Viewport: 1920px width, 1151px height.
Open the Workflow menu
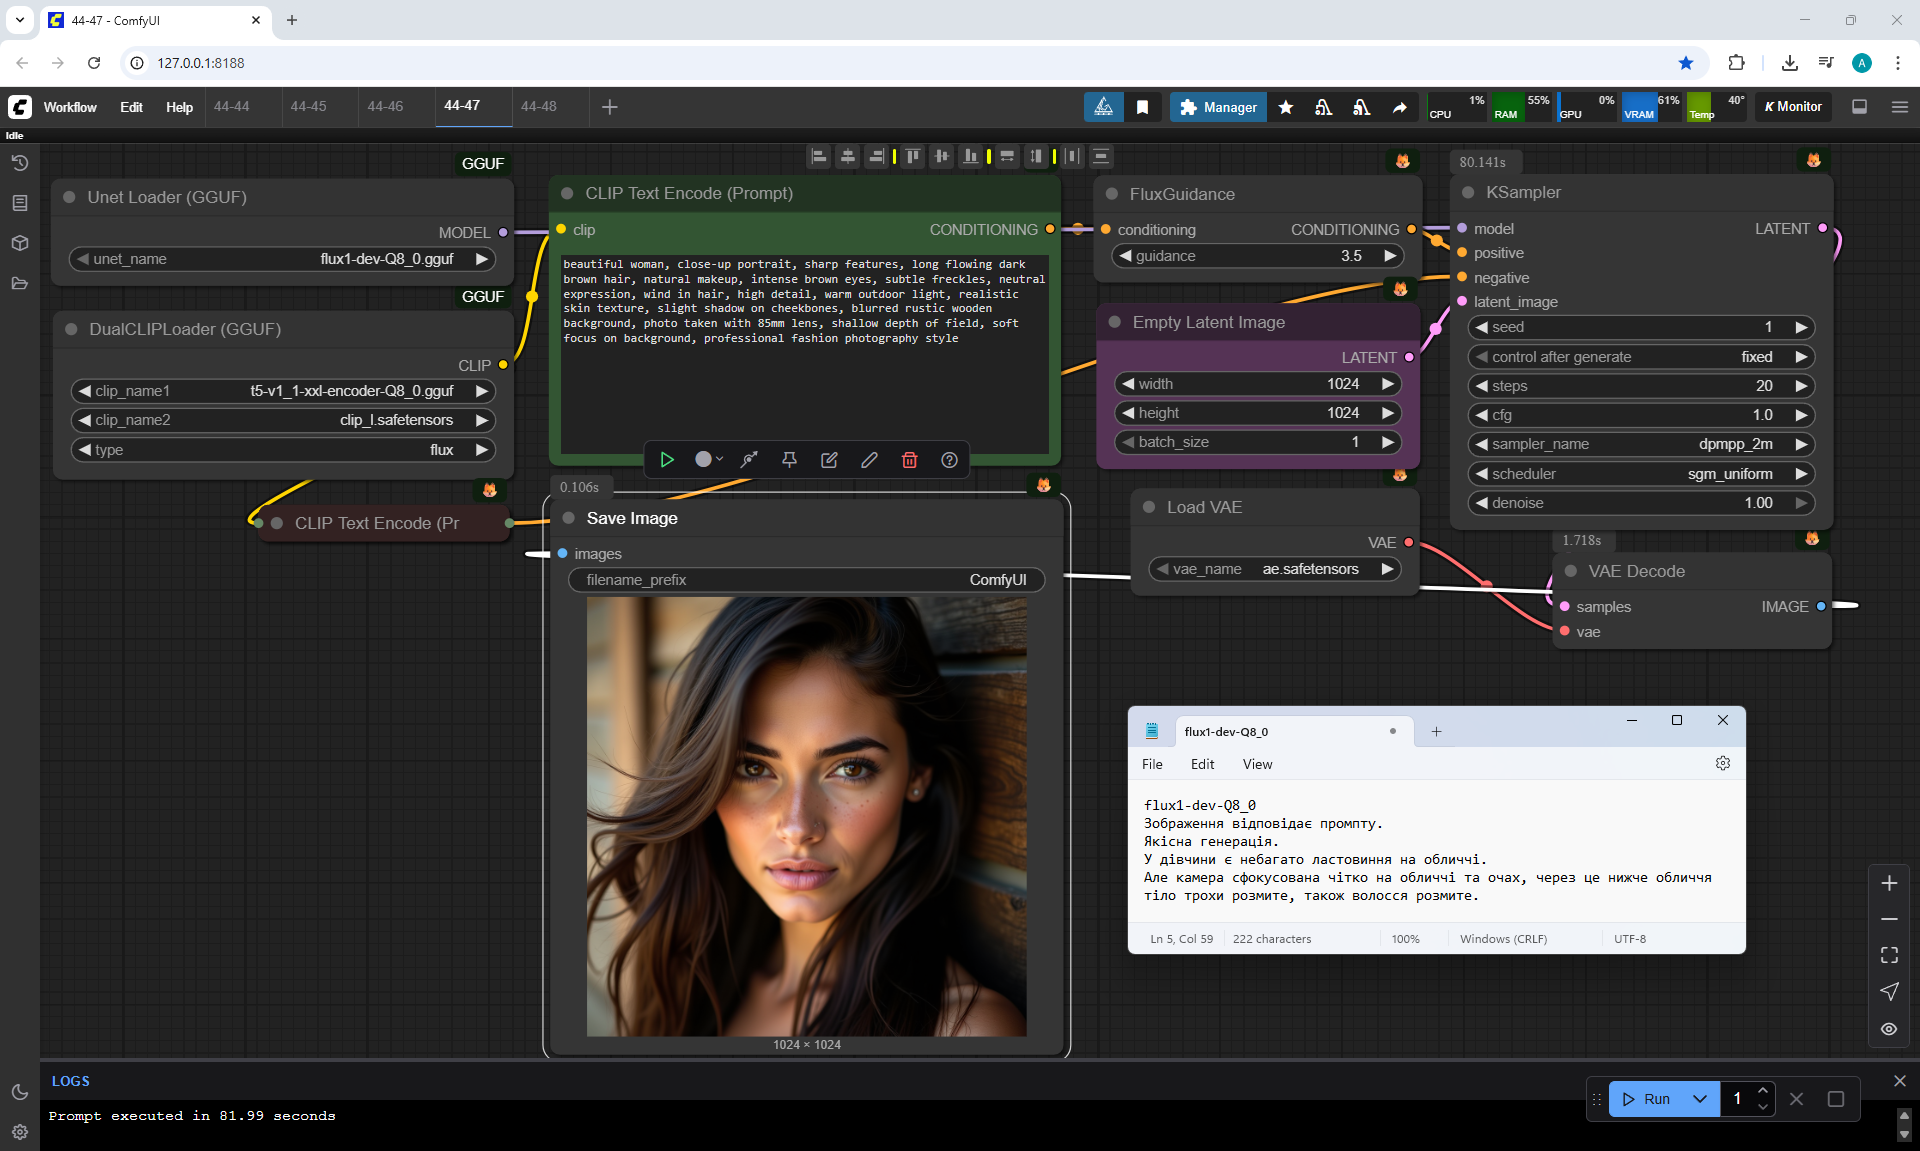tap(70, 107)
